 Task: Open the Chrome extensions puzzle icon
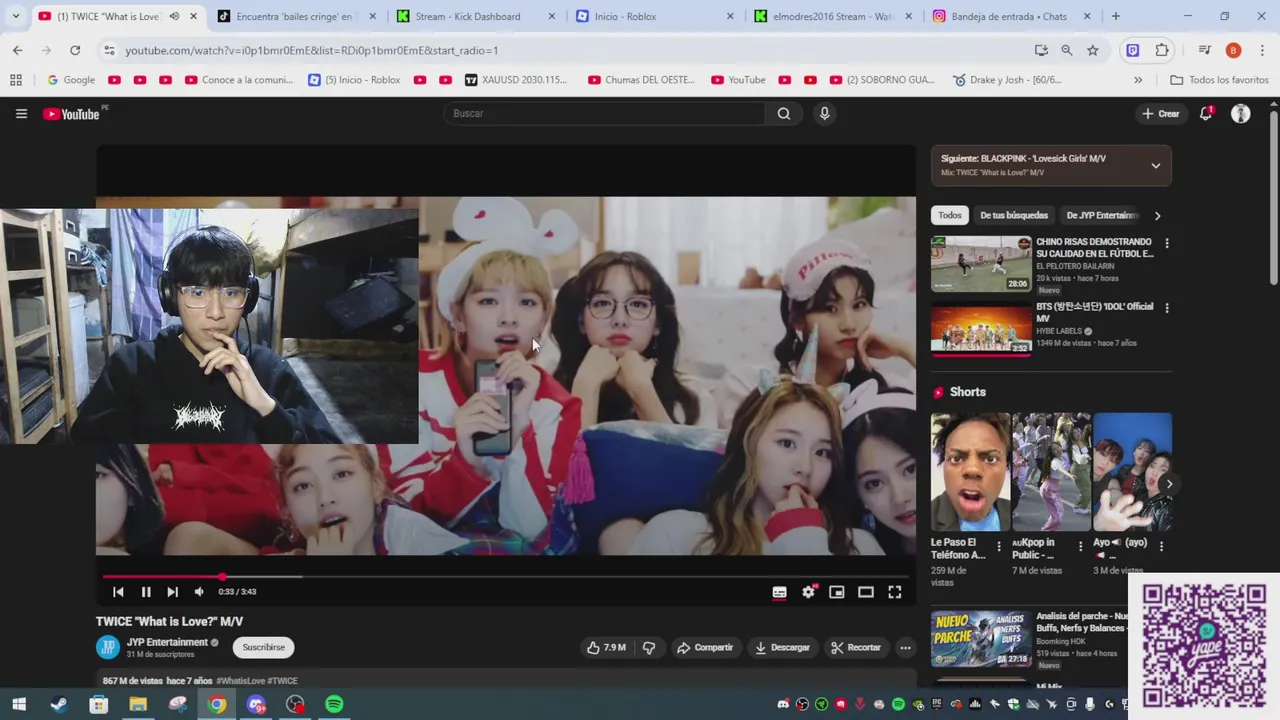pos(1162,50)
